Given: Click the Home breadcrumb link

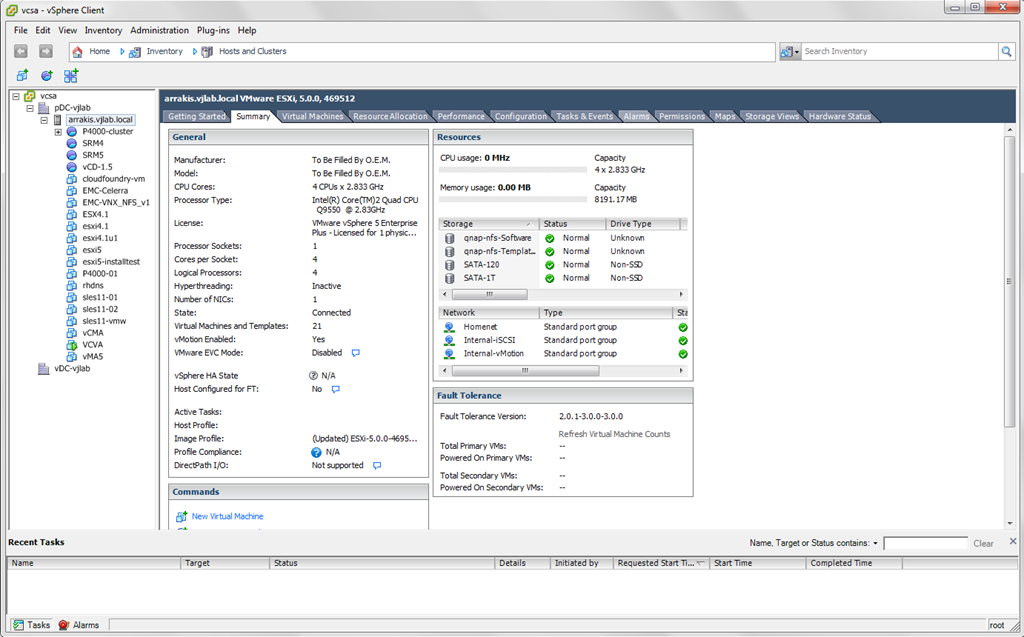Looking at the screenshot, I should pyautogui.click(x=99, y=51).
